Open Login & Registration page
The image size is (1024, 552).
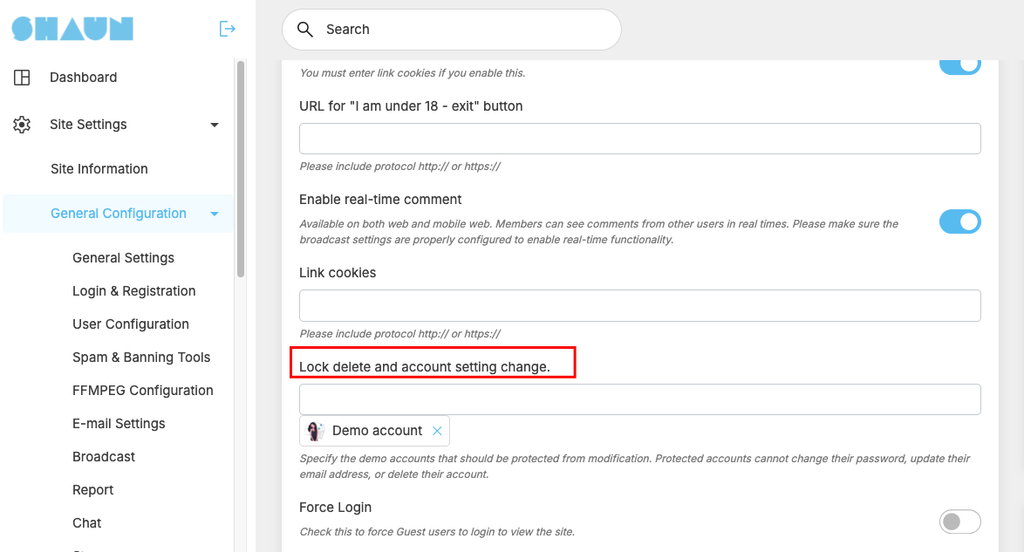click(x=134, y=291)
